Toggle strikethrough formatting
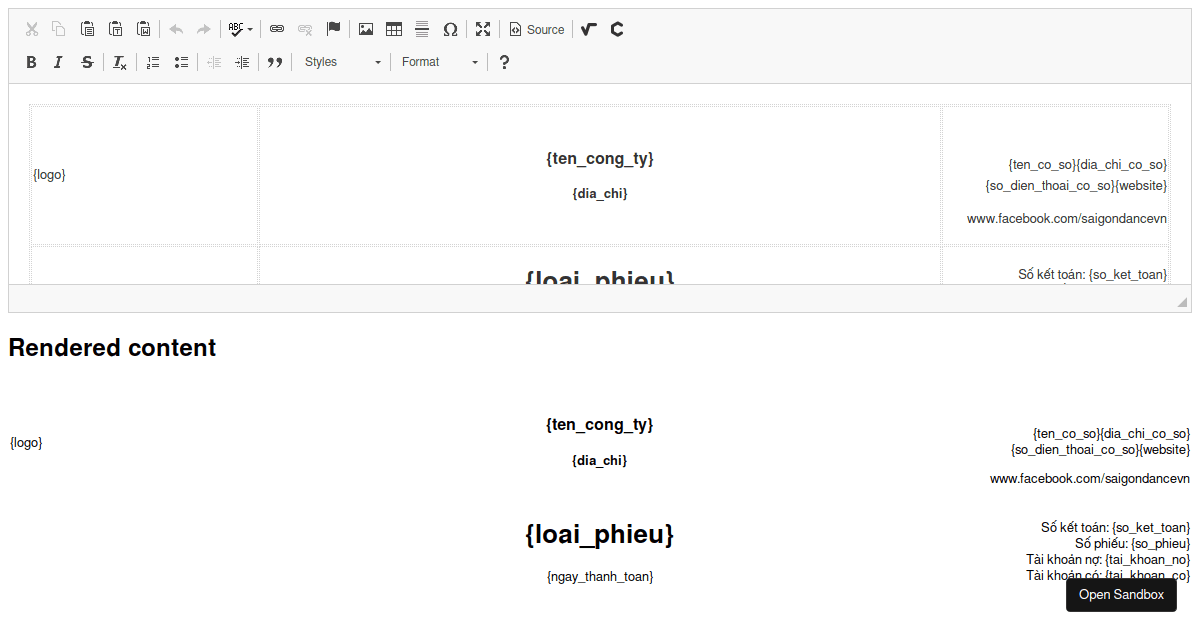This screenshot has width=1200, height=630. pos(87,62)
